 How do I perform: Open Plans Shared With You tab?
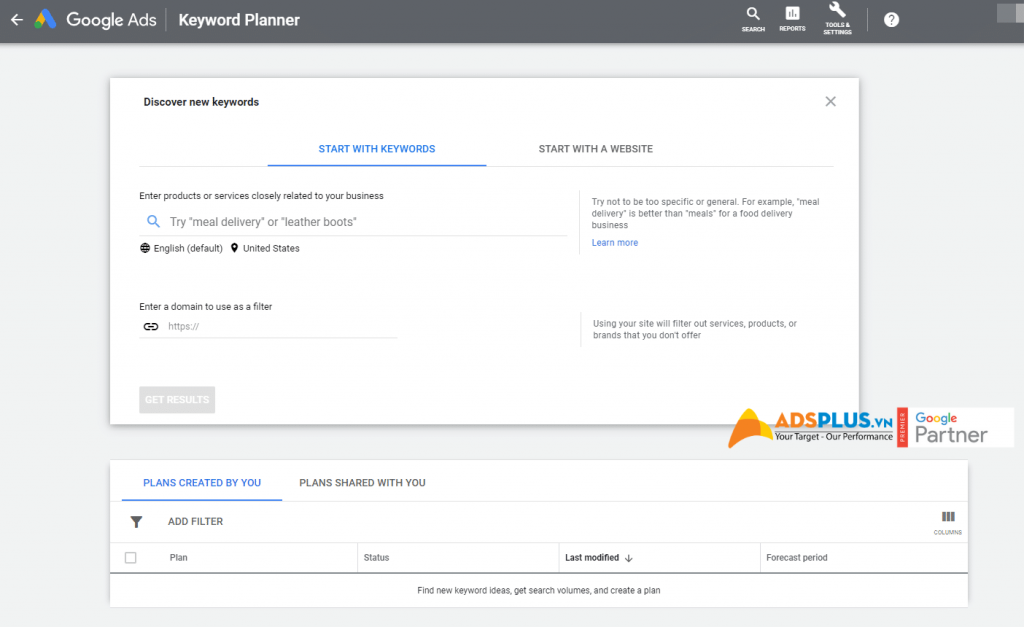pos(362,483)
